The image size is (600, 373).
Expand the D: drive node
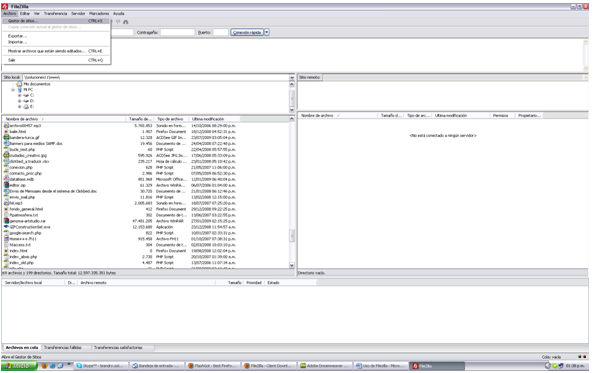coord(20,101)
